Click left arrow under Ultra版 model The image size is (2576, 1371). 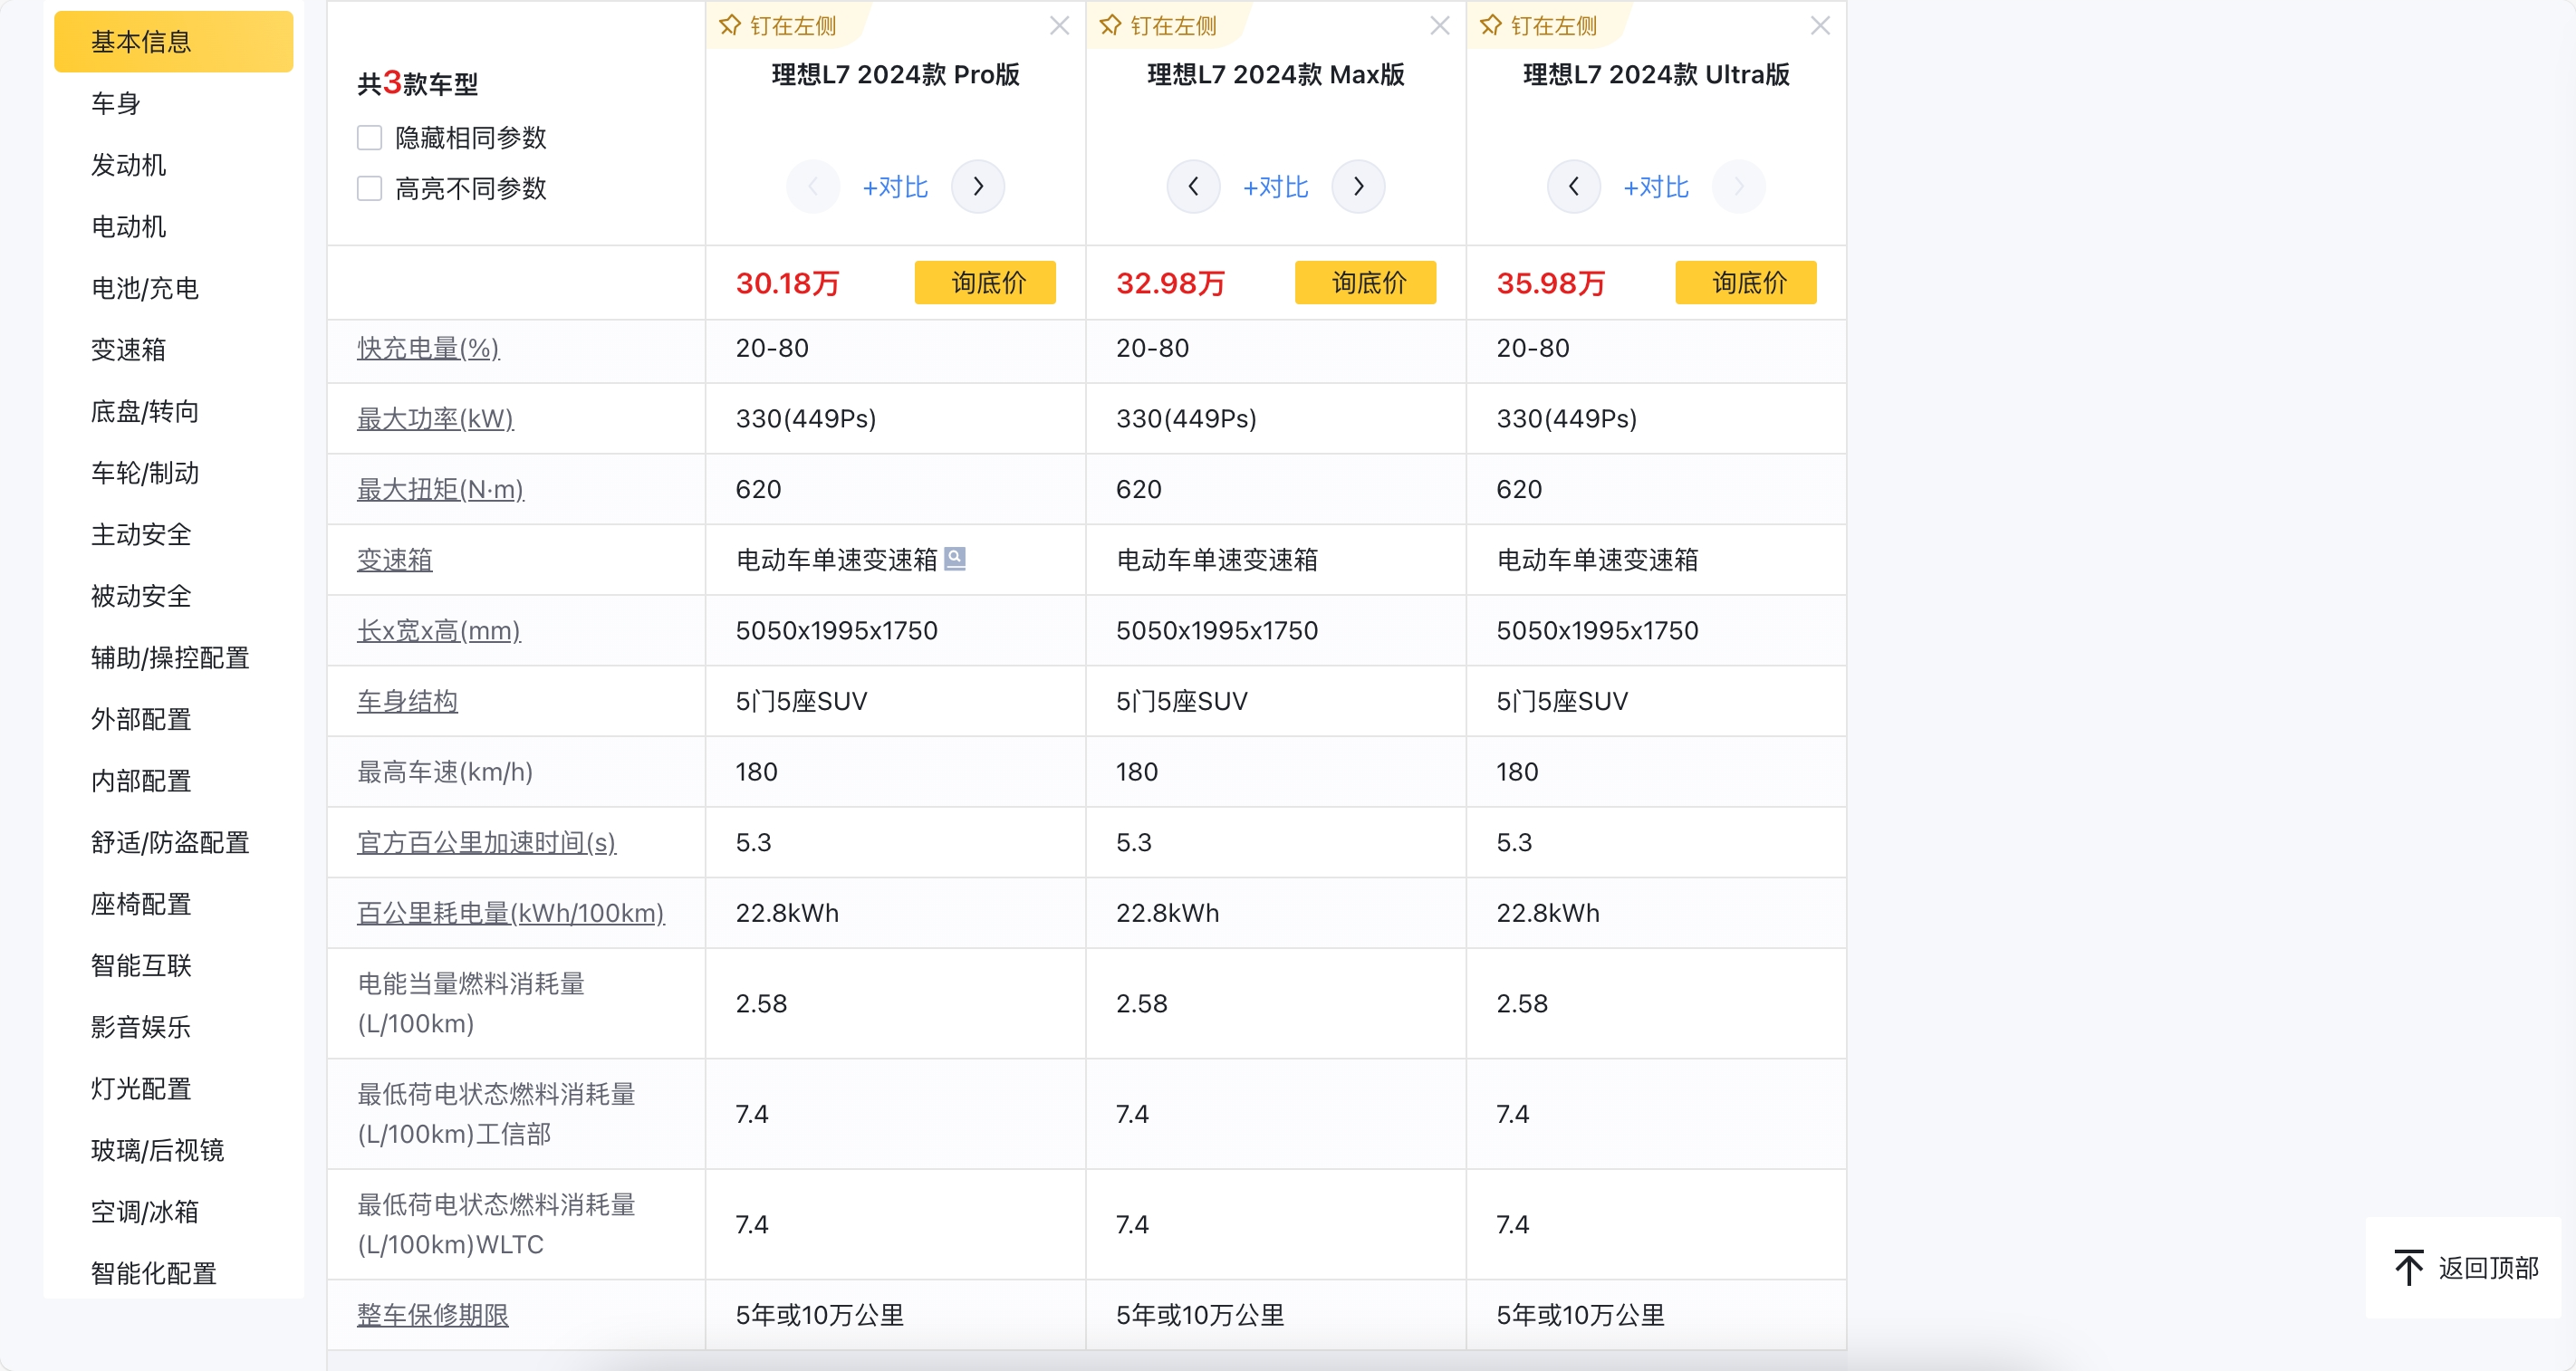(x=1574, y=186)
